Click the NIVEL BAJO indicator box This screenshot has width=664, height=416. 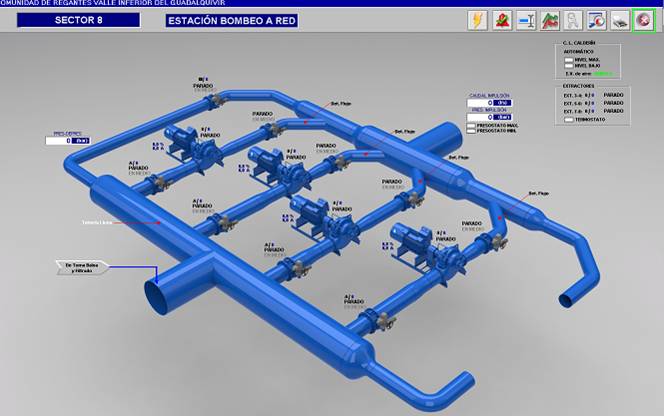(569, 66)
